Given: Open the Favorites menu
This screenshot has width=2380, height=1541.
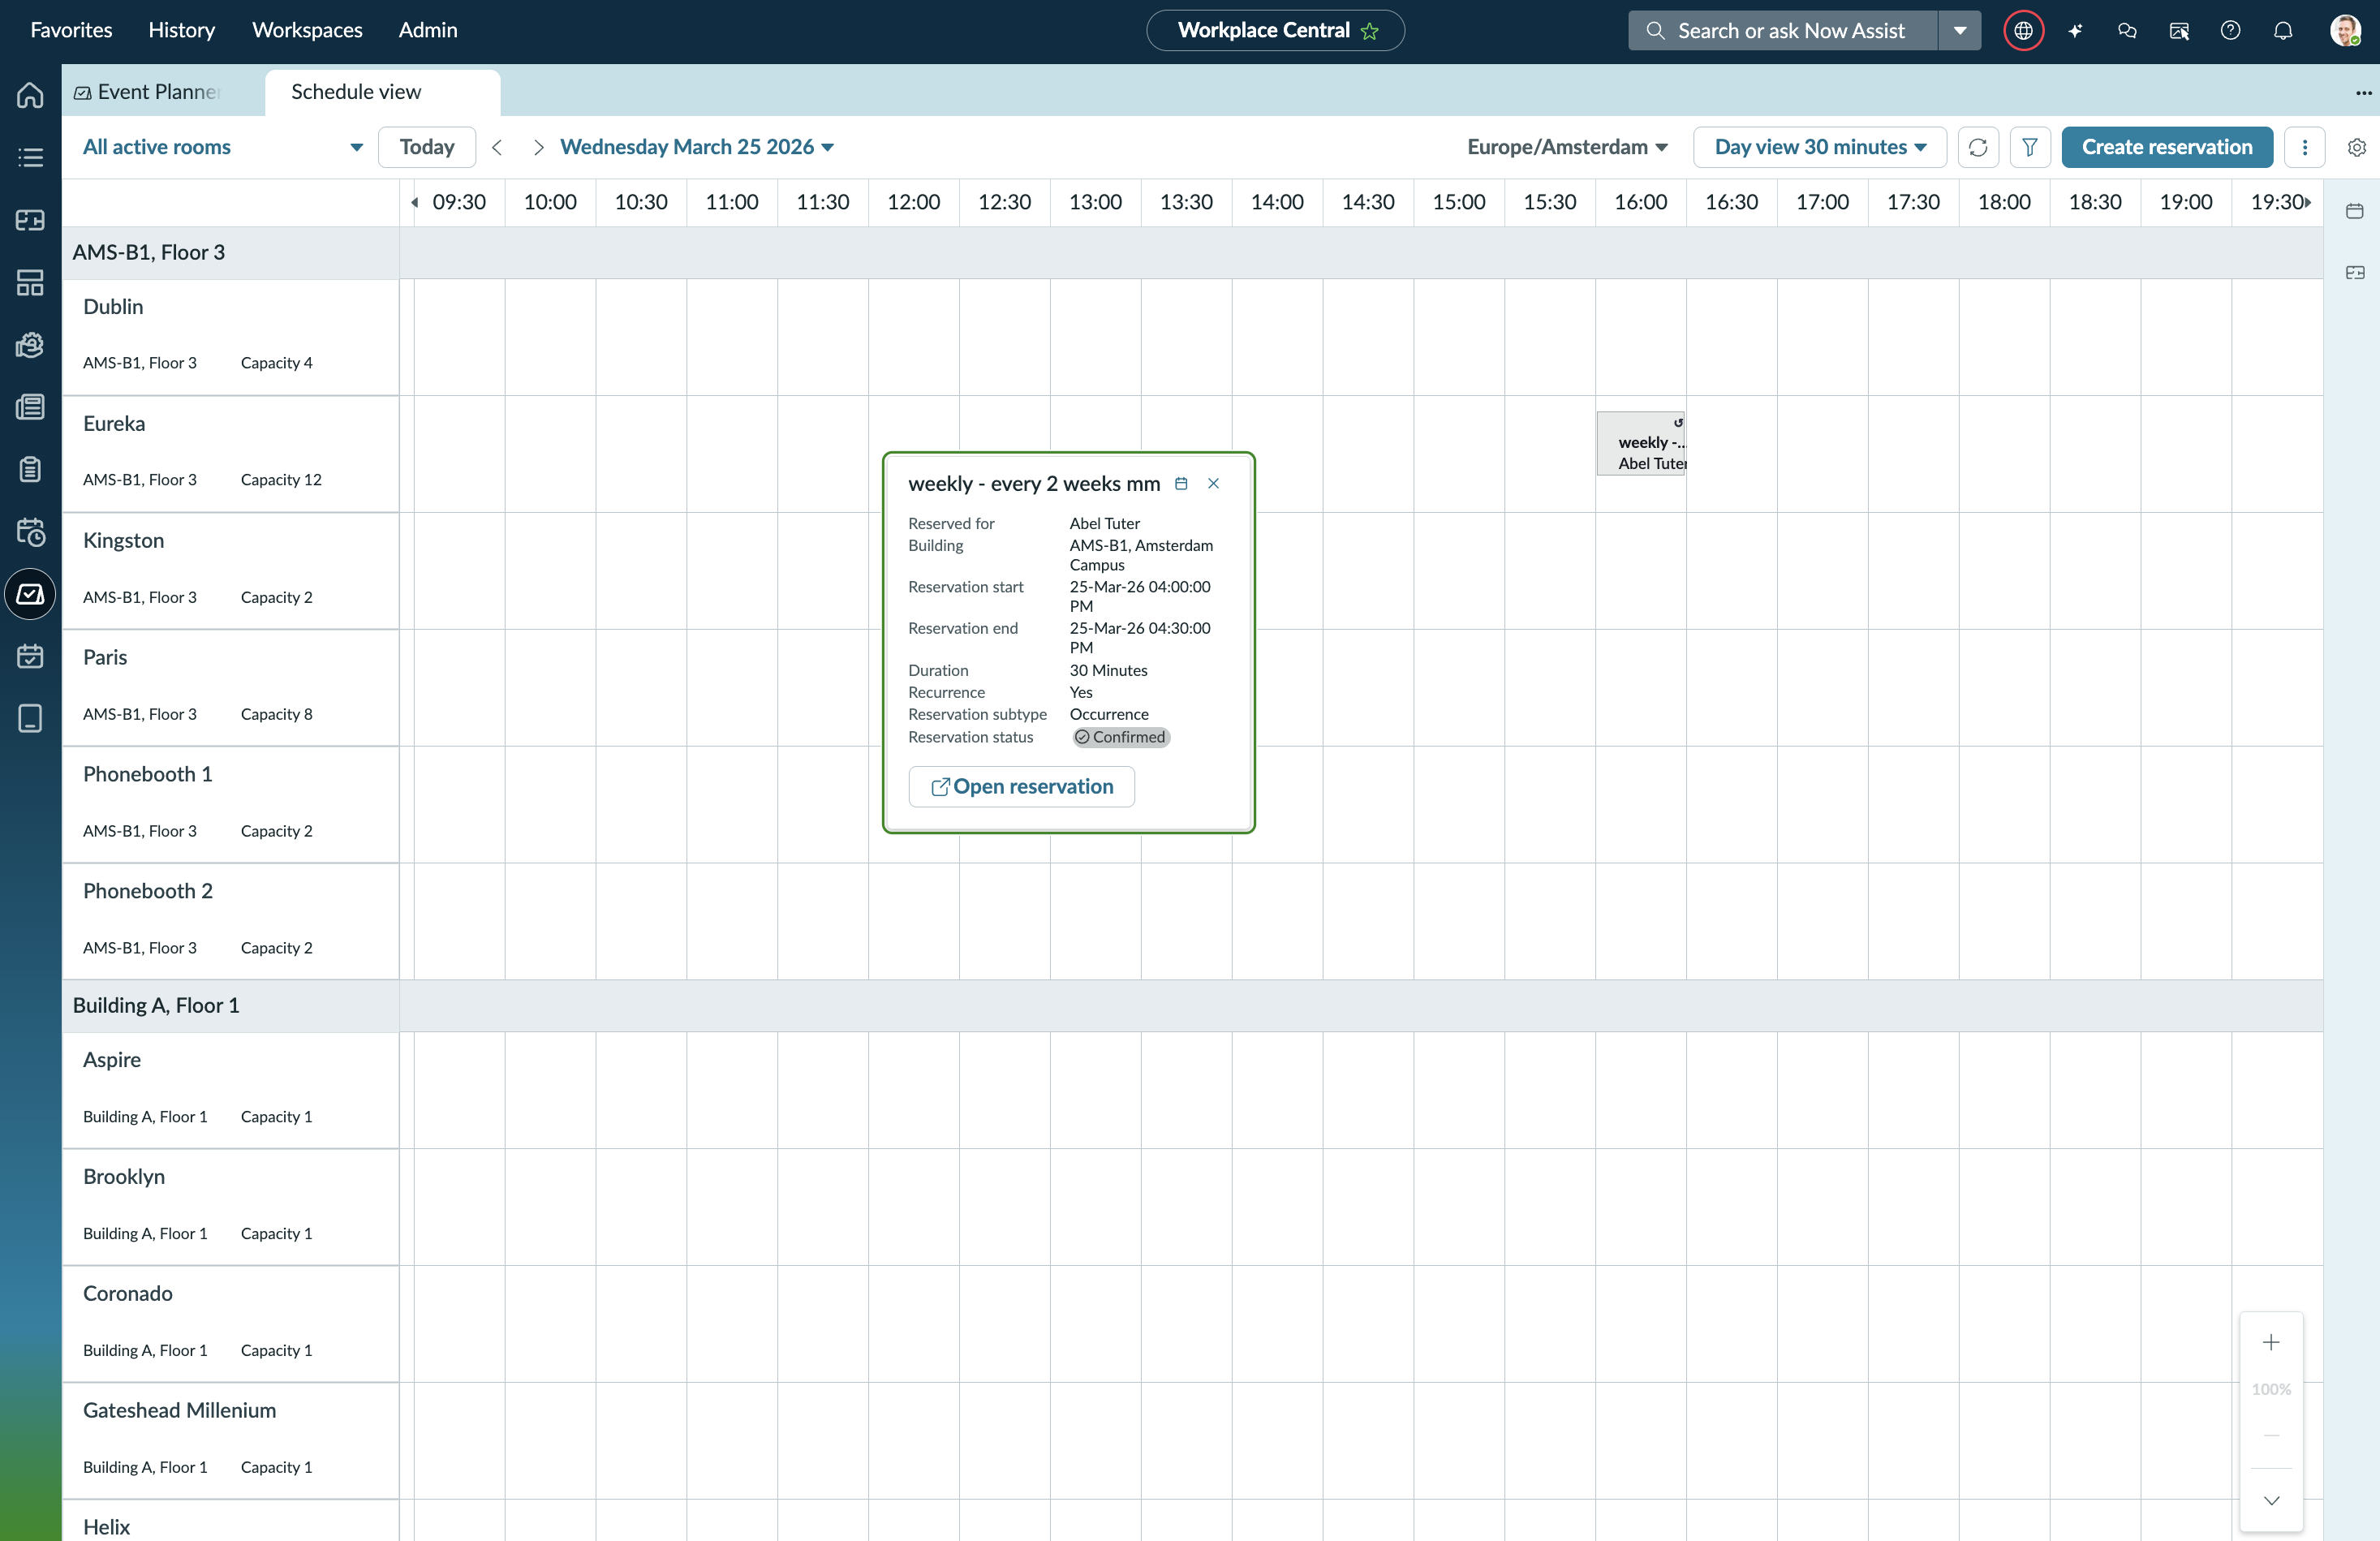Looking at the screenshot, I should (71, 30).
